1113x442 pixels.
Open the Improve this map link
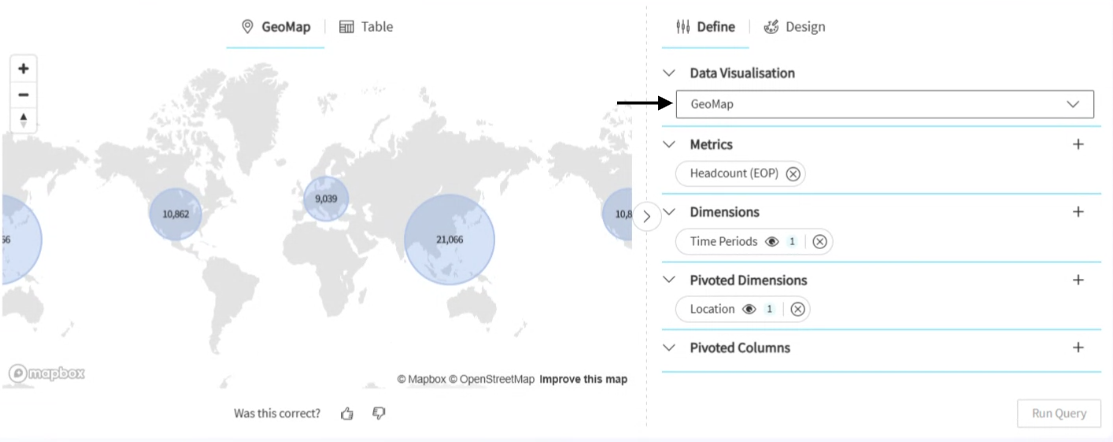[x=583, y=379]
